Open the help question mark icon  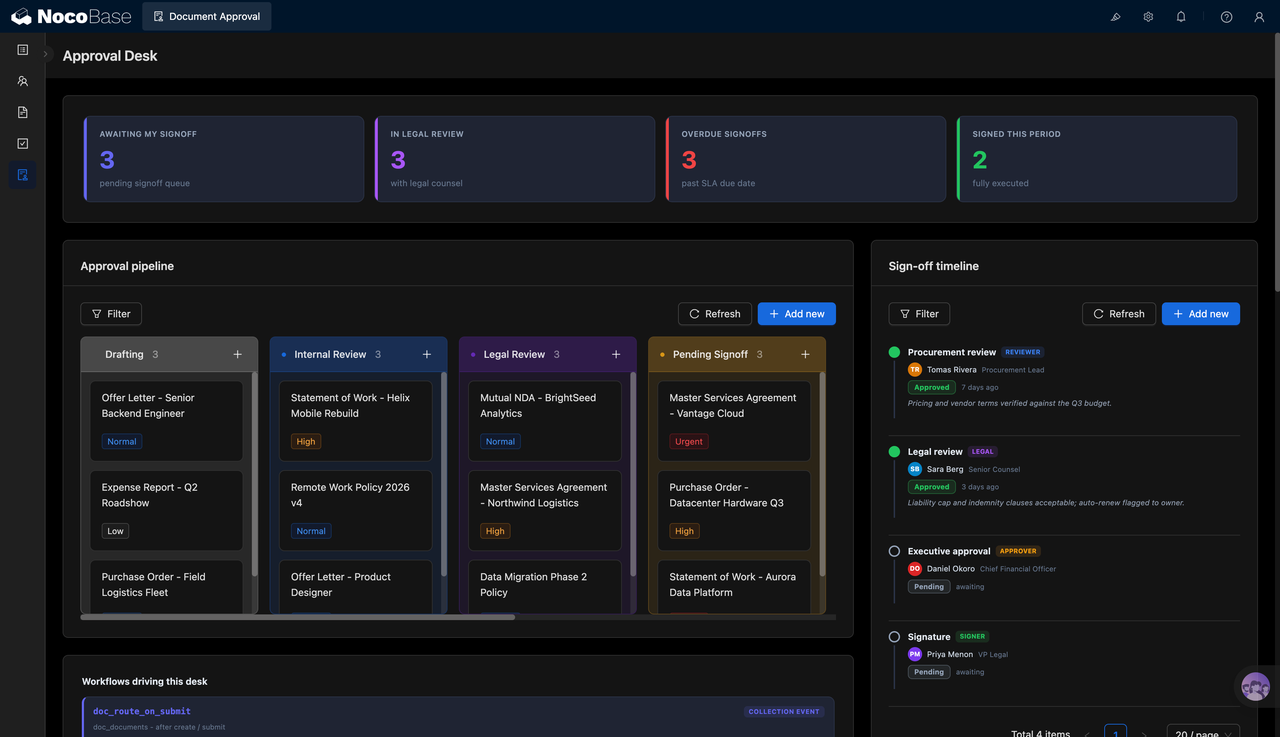[1226, 17]
